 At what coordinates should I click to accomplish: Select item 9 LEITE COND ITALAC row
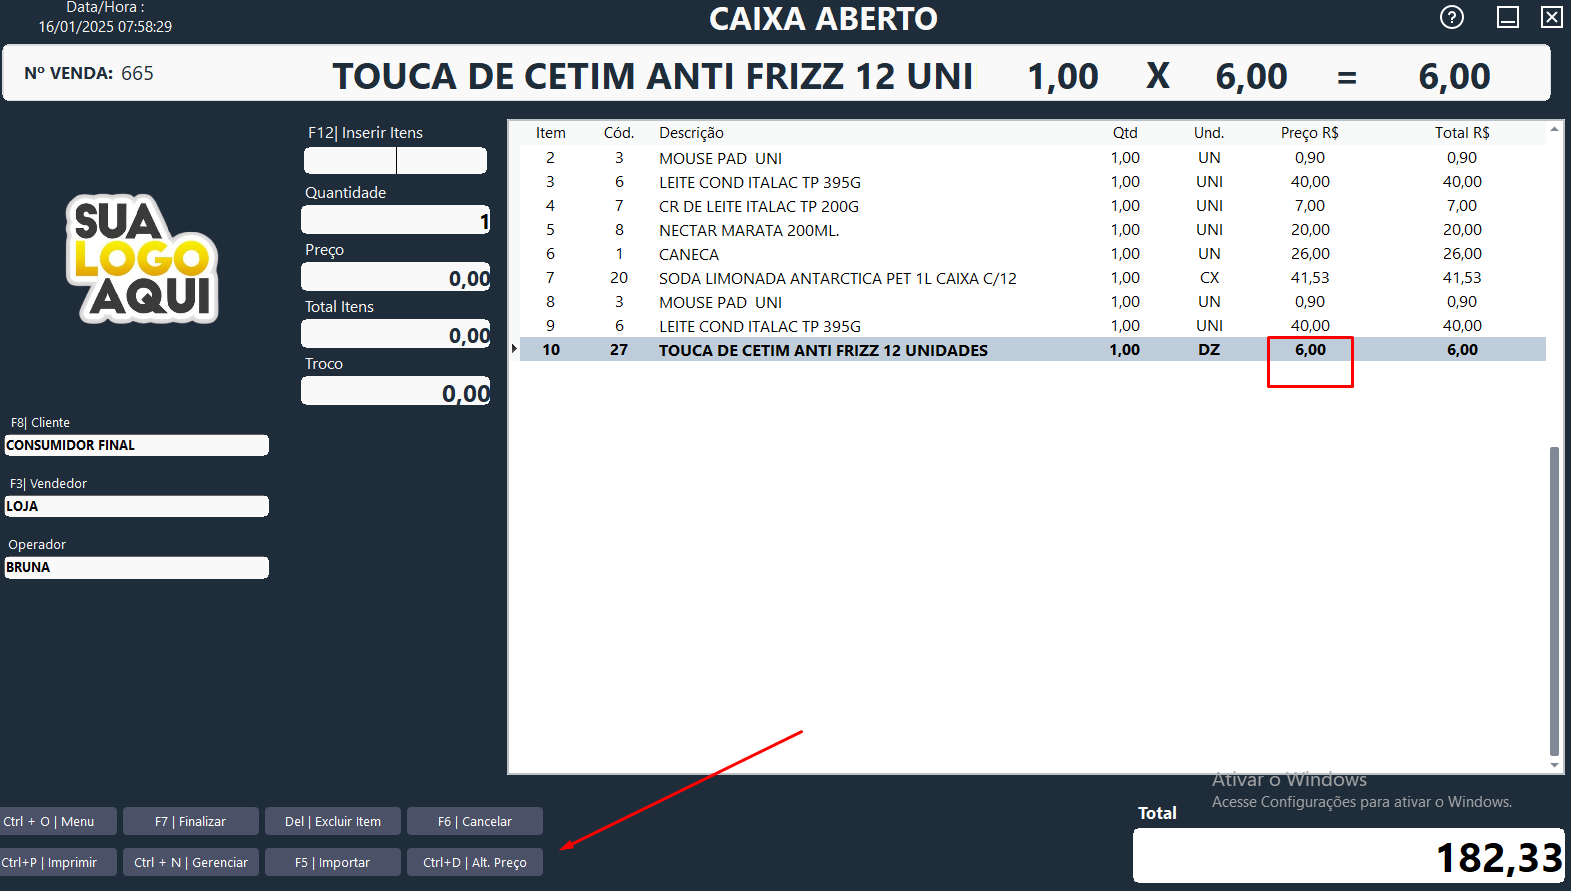pyautogui.click(x=1033, y=326)
